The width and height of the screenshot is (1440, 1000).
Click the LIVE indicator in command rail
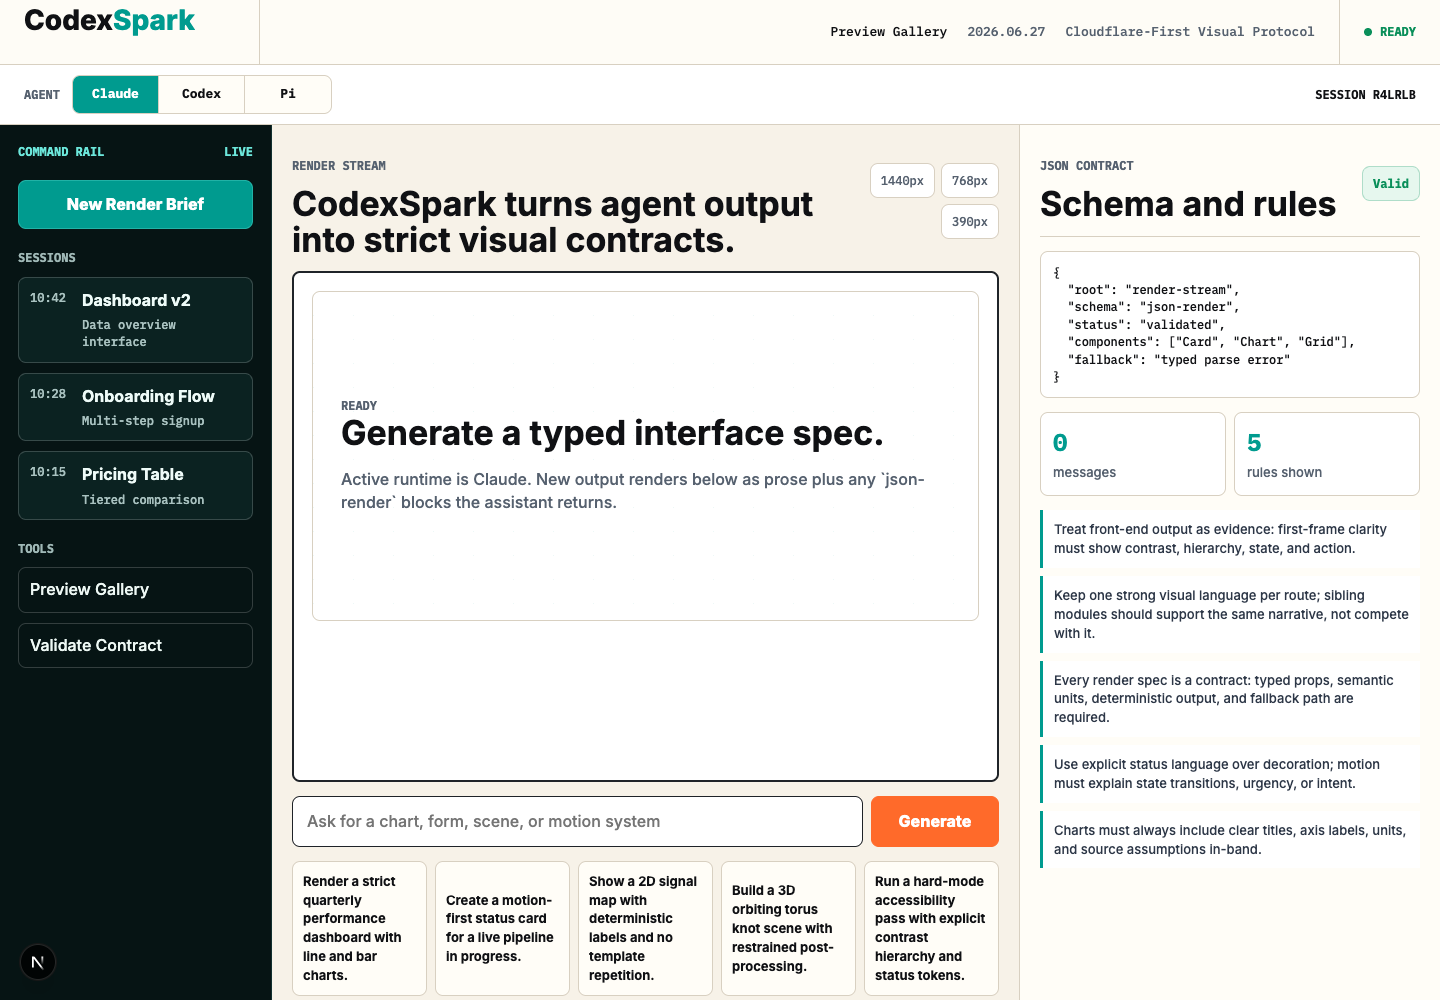pos(238,152)
